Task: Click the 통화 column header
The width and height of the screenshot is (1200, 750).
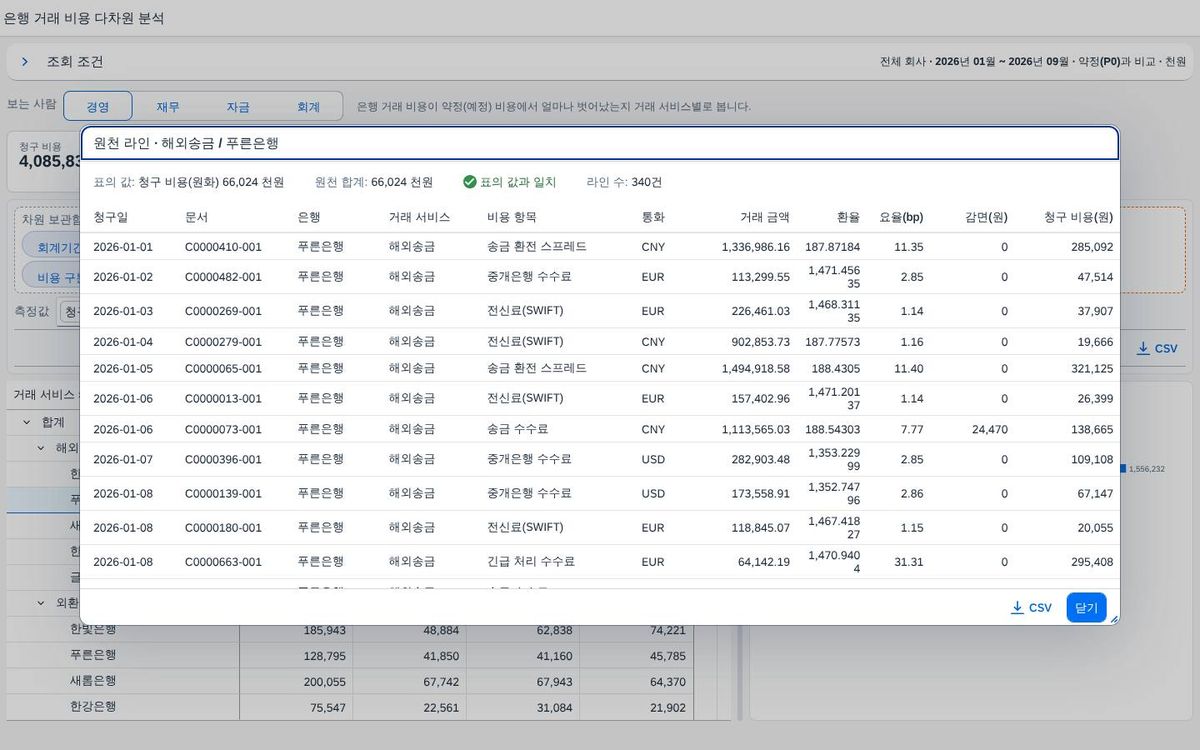Action: 653,217
